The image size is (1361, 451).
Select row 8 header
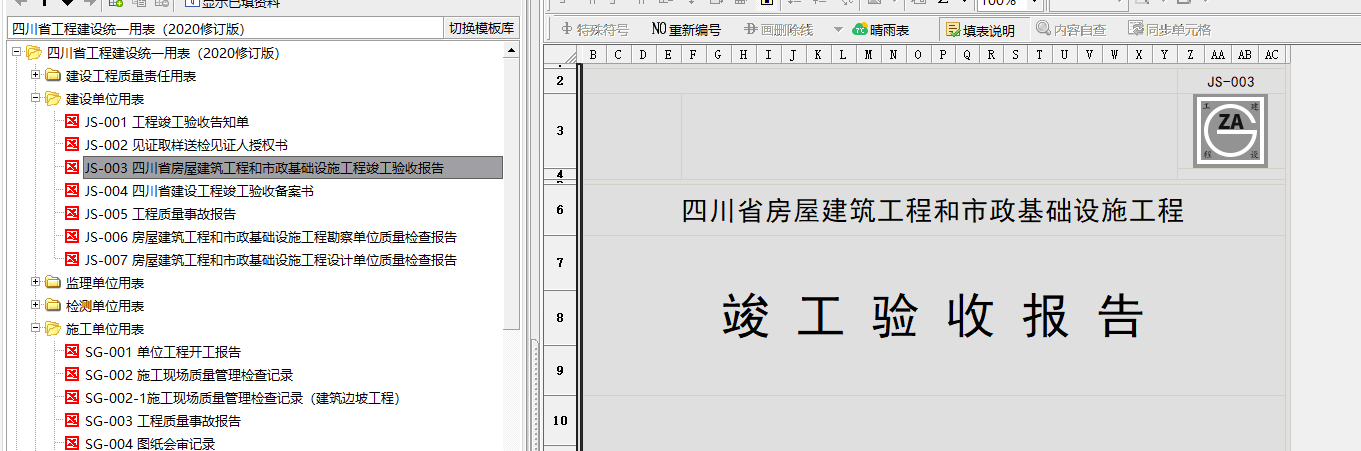pyautogui.click(x=560, y=318)
